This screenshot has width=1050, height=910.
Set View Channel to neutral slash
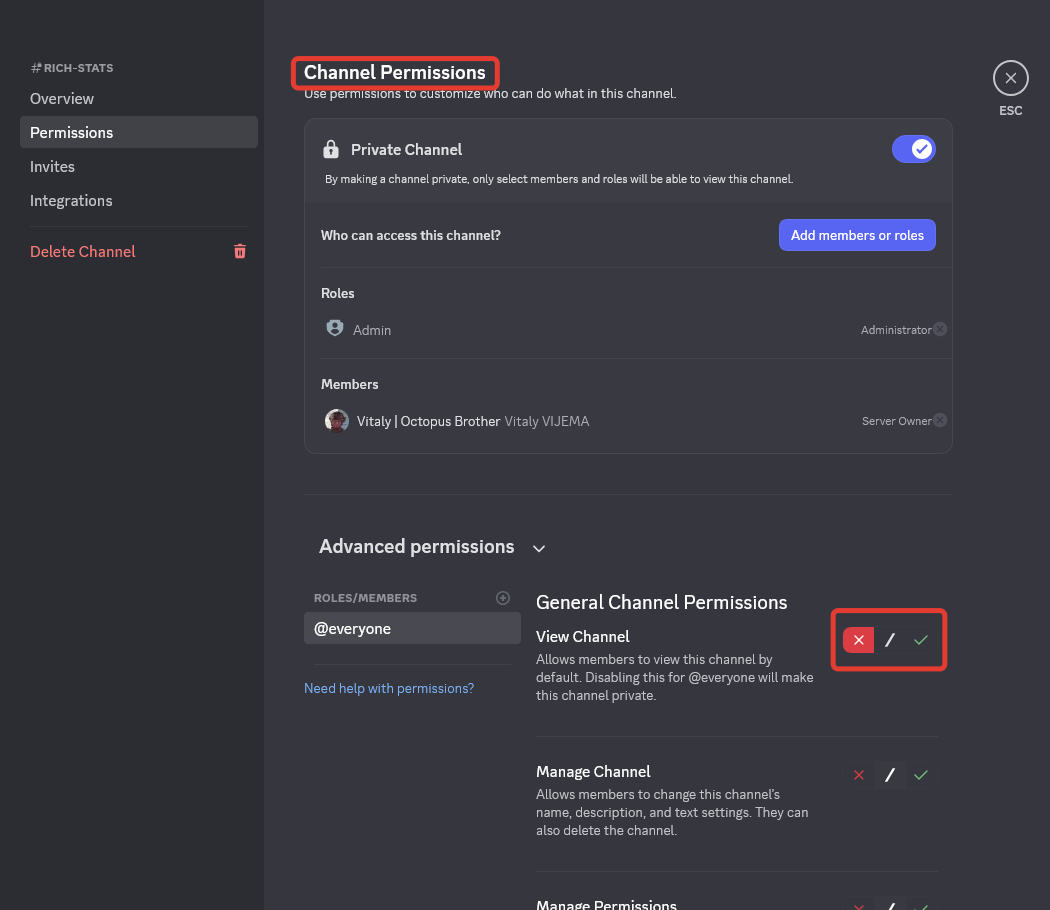click(x=890, y=640)
